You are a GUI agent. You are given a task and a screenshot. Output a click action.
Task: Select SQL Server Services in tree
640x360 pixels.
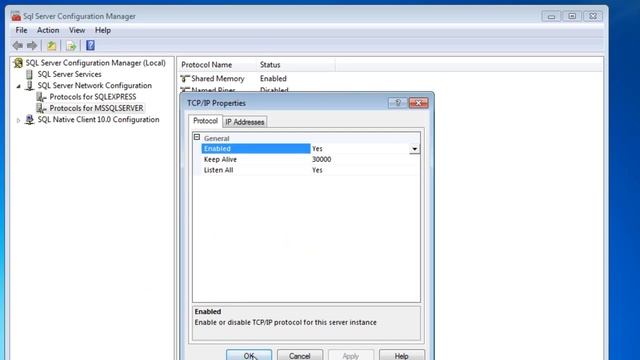[x=69, y=74]
